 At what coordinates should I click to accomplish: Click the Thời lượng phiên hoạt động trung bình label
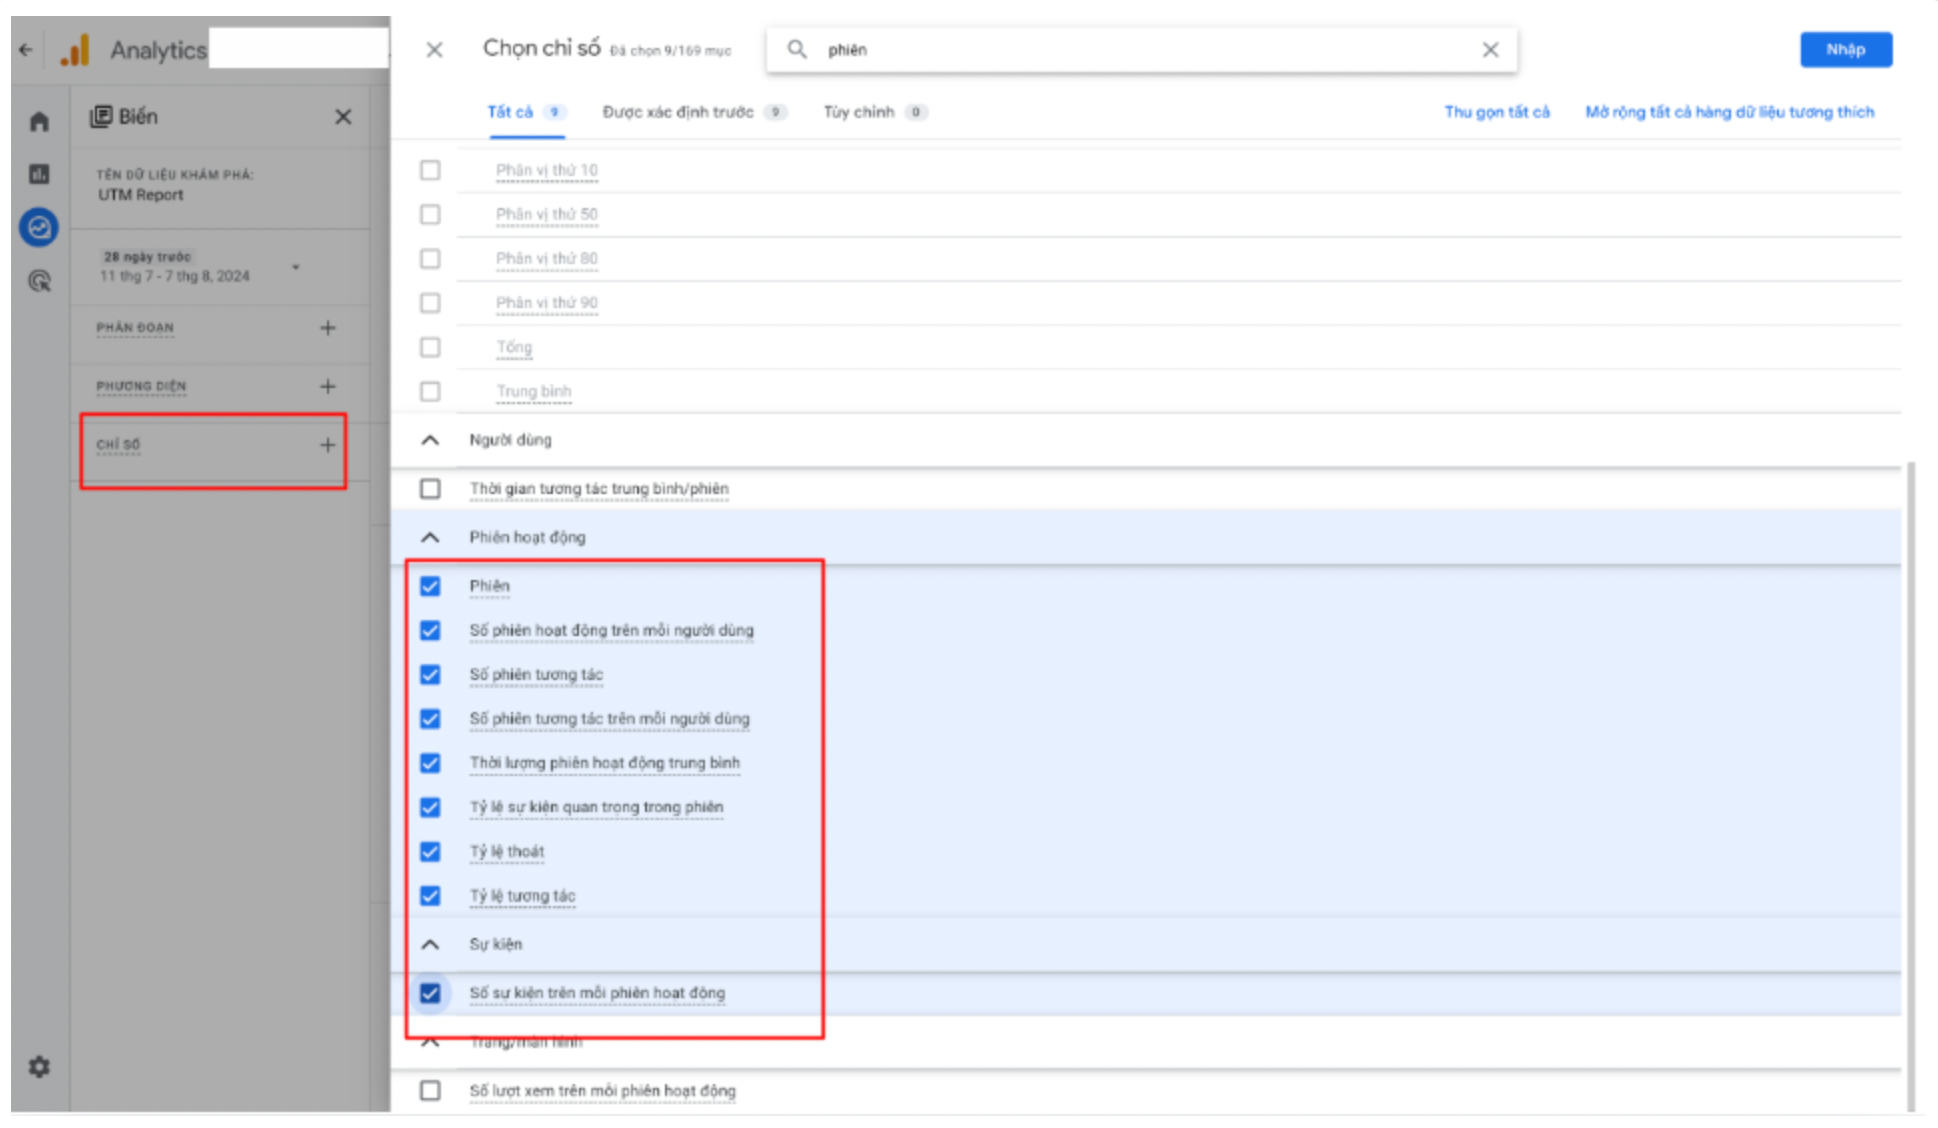(x=605, y=763)
